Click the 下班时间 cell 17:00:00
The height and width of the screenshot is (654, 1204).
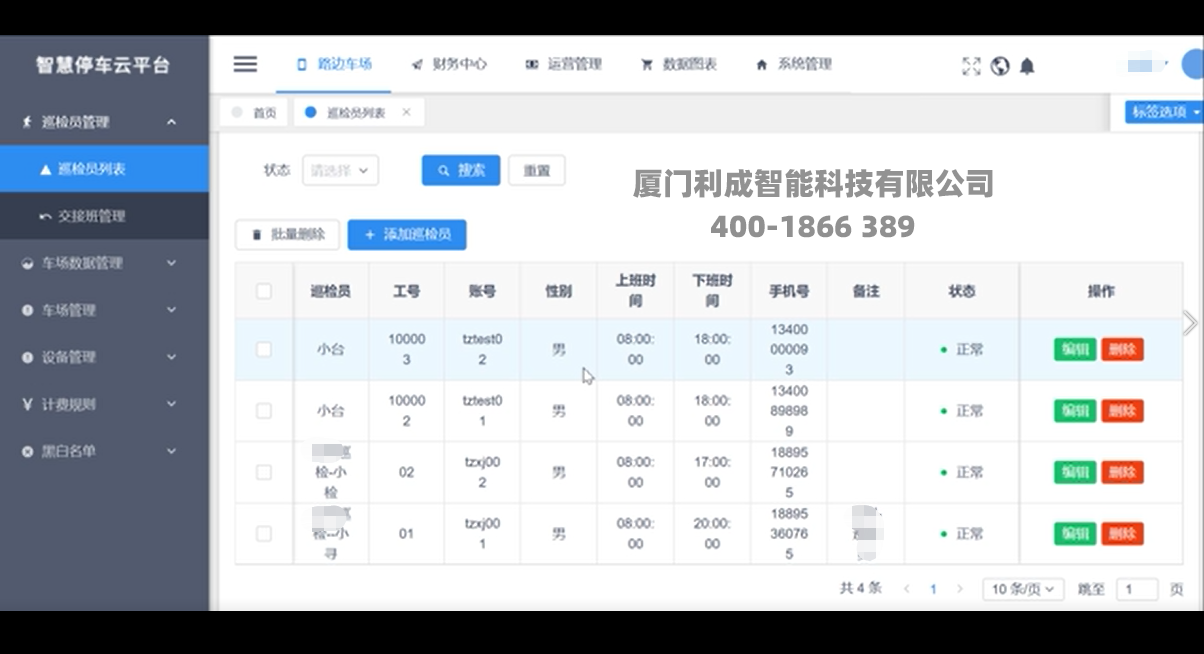[x=712, y=472]
